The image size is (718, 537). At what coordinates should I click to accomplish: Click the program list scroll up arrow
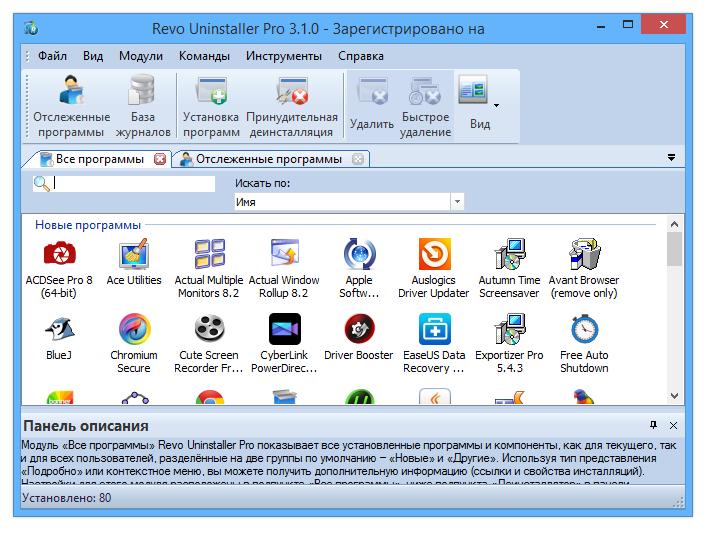click(x=674, y=224)
